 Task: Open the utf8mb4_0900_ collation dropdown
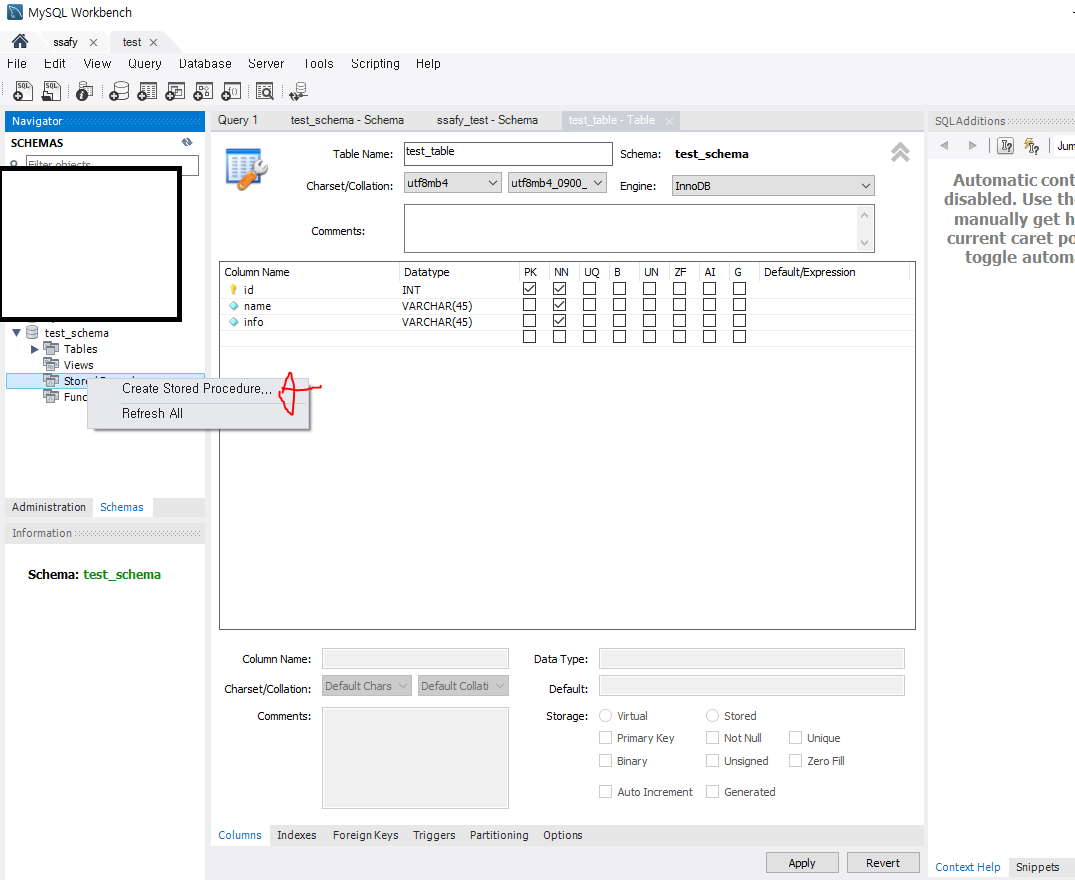pos(557,183)
